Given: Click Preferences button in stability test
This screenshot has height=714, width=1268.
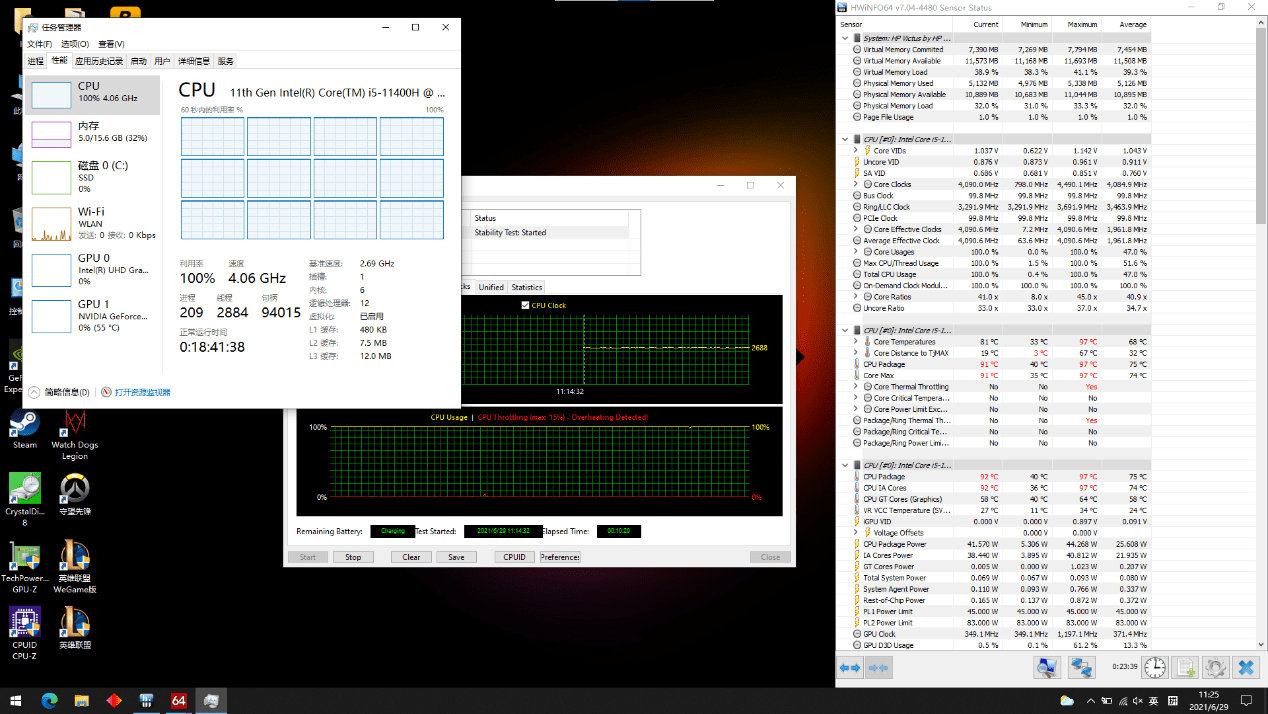Looking at the screenshot, I should (x=560, y=557).
